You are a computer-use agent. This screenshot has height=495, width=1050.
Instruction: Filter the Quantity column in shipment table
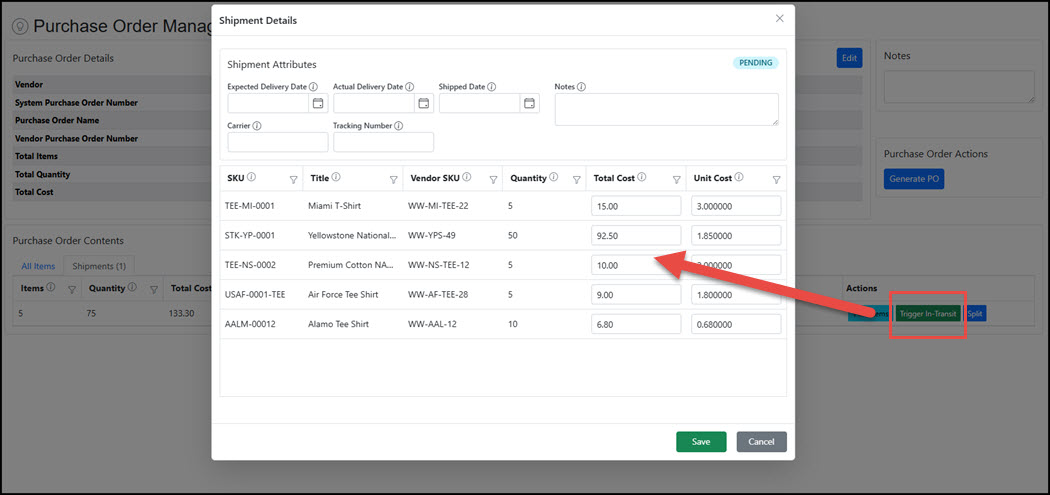577,180
